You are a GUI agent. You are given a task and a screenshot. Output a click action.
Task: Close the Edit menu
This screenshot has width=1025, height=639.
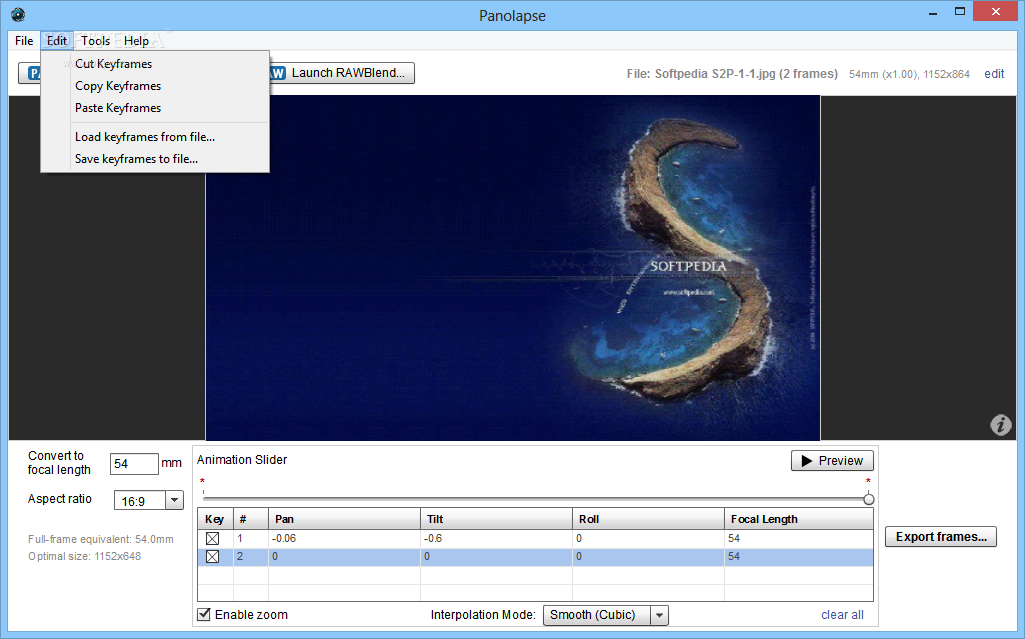pyautogui.click(x=57, y=41)
